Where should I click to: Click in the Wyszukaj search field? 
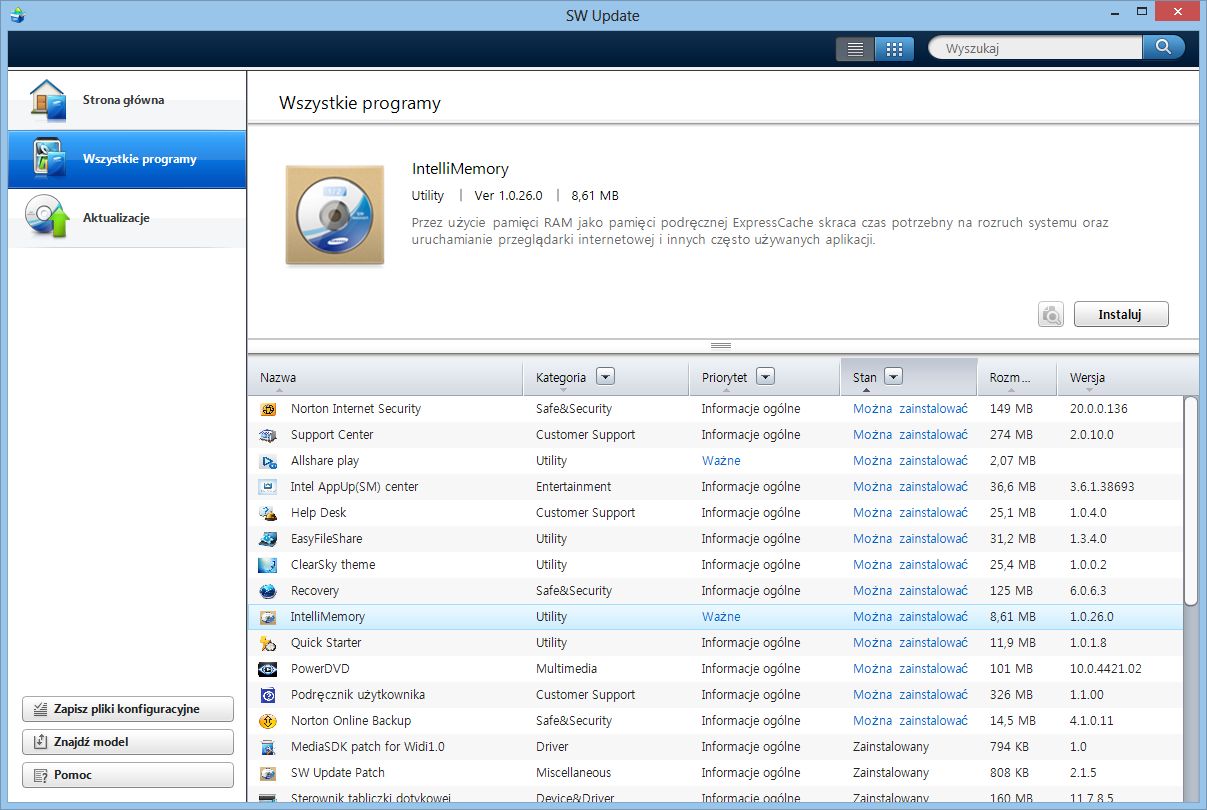pyautogui.click(x=1035, y=48)
